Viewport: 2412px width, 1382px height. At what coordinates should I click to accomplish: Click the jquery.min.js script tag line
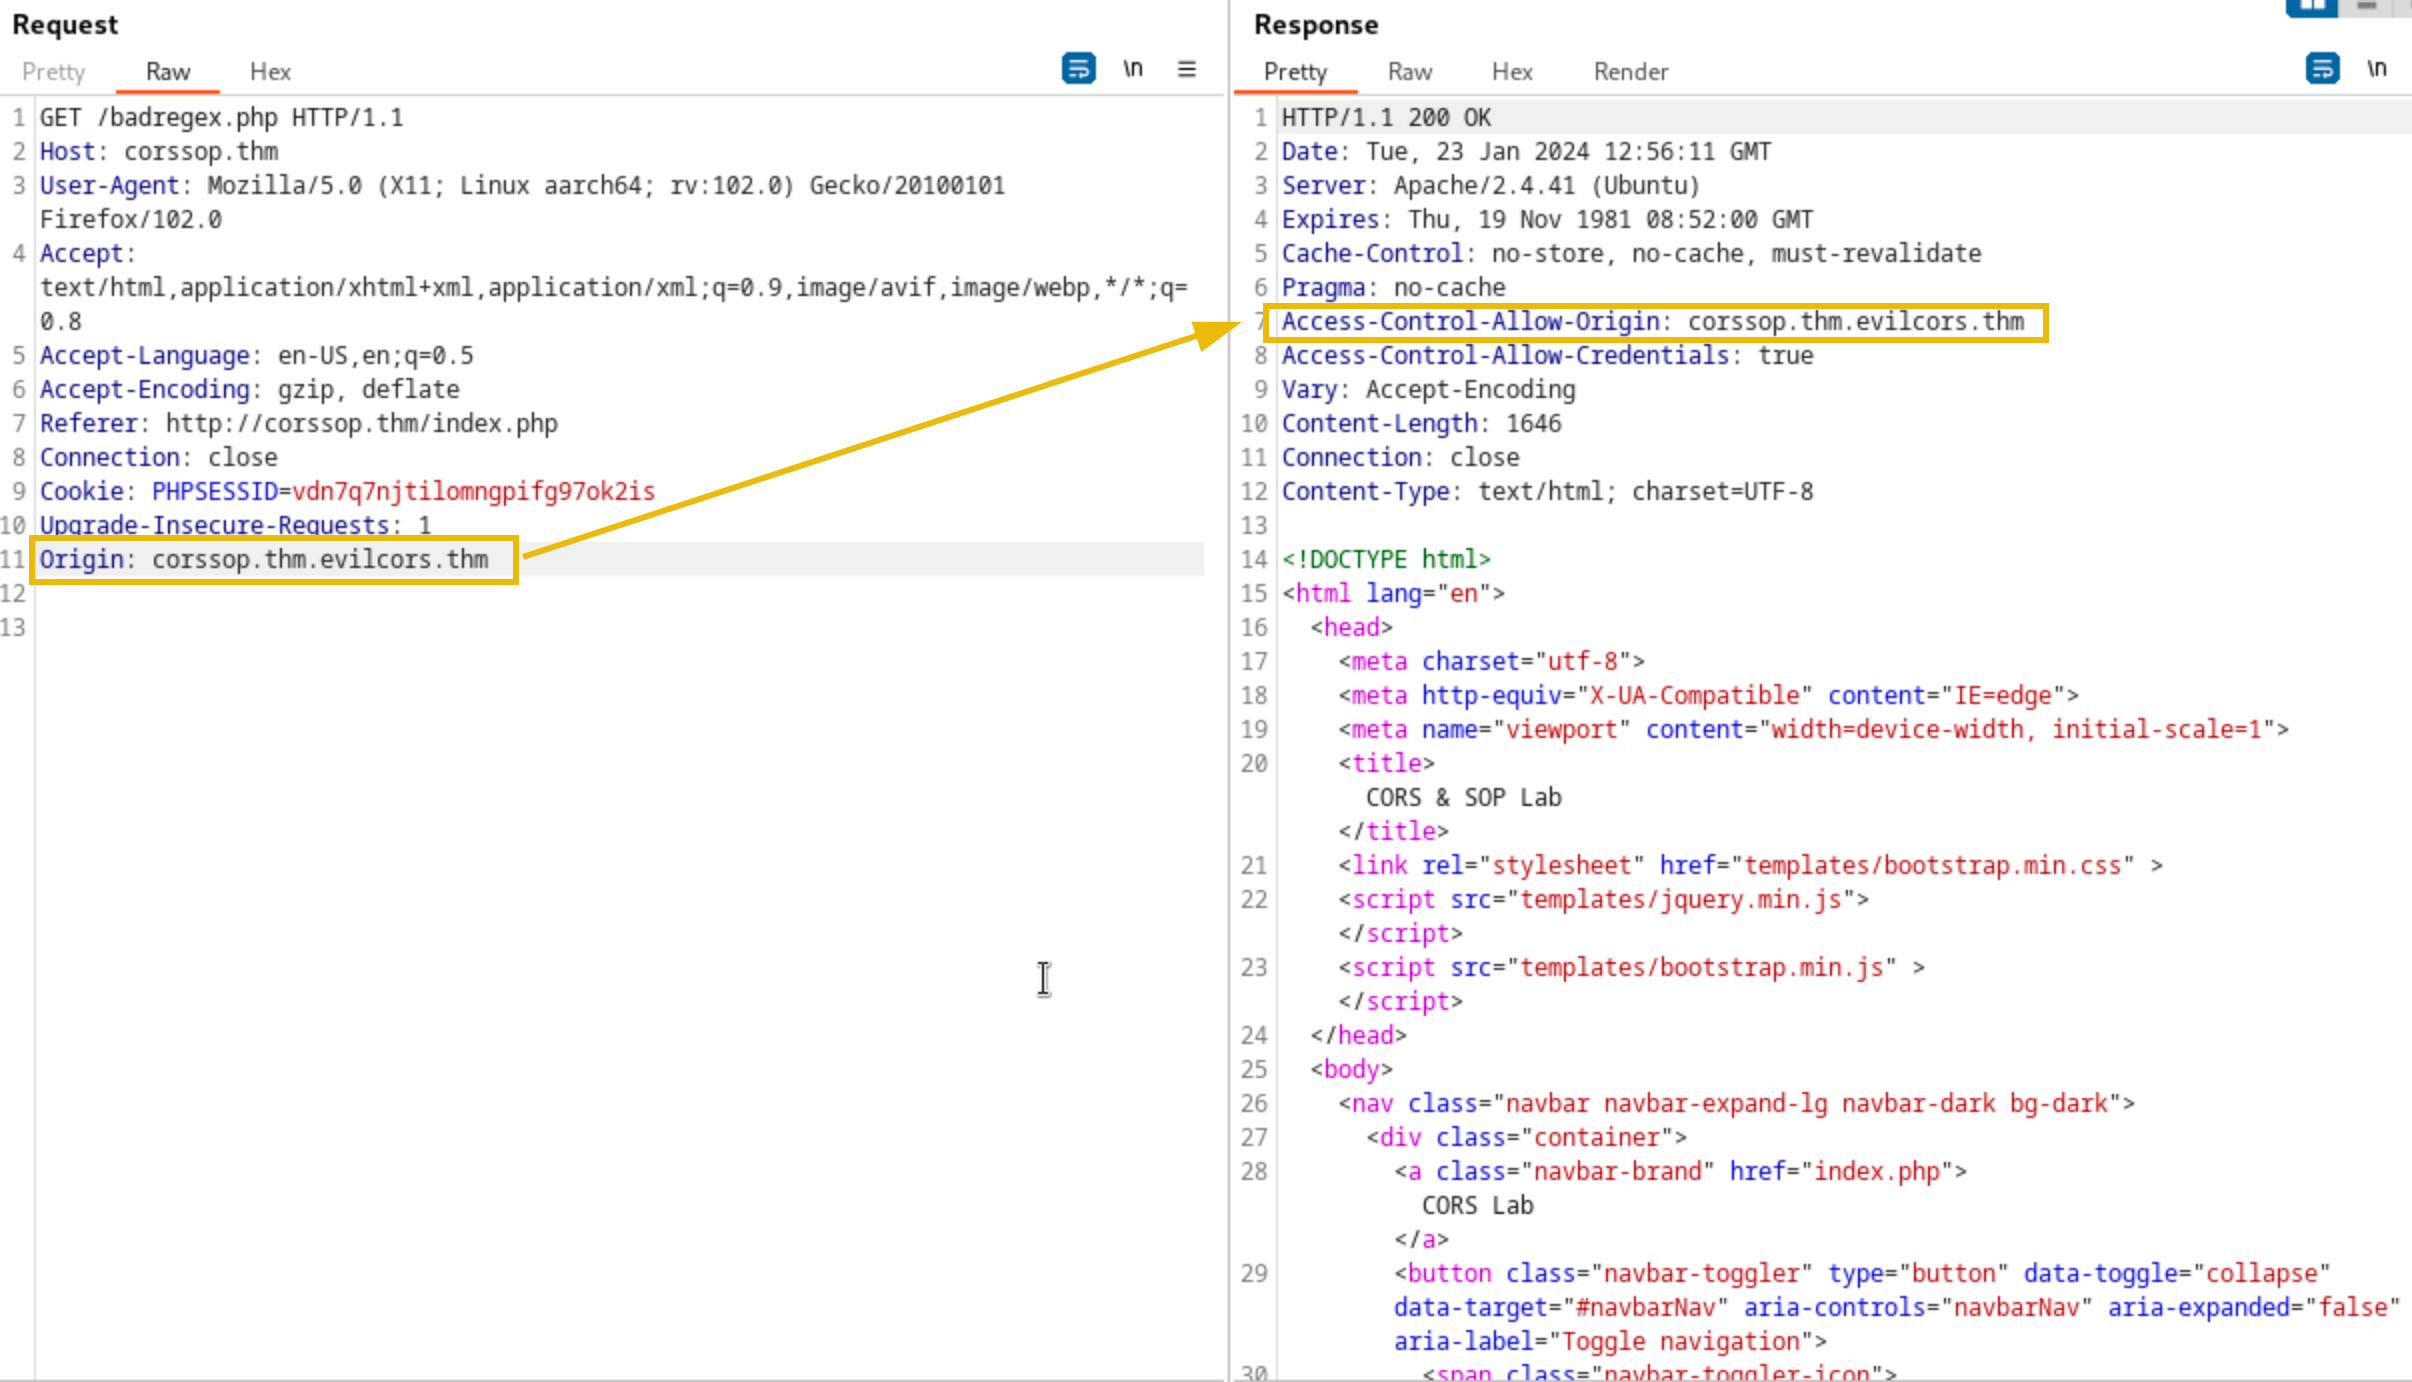[x=1604, y=900]
